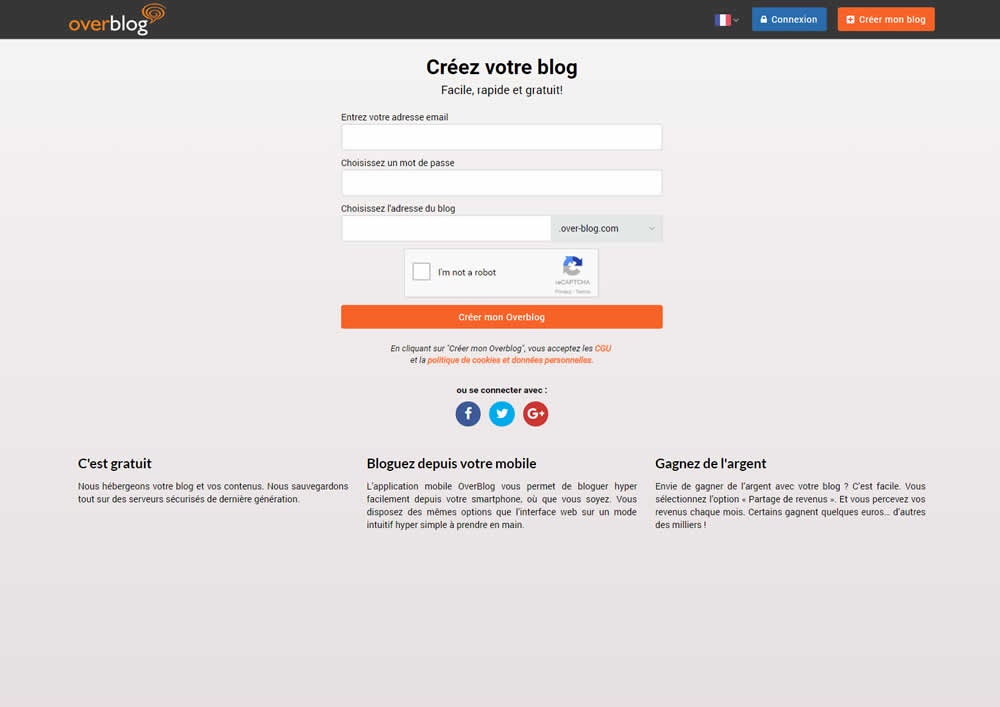Focus the email address field

tap(501, 137)
